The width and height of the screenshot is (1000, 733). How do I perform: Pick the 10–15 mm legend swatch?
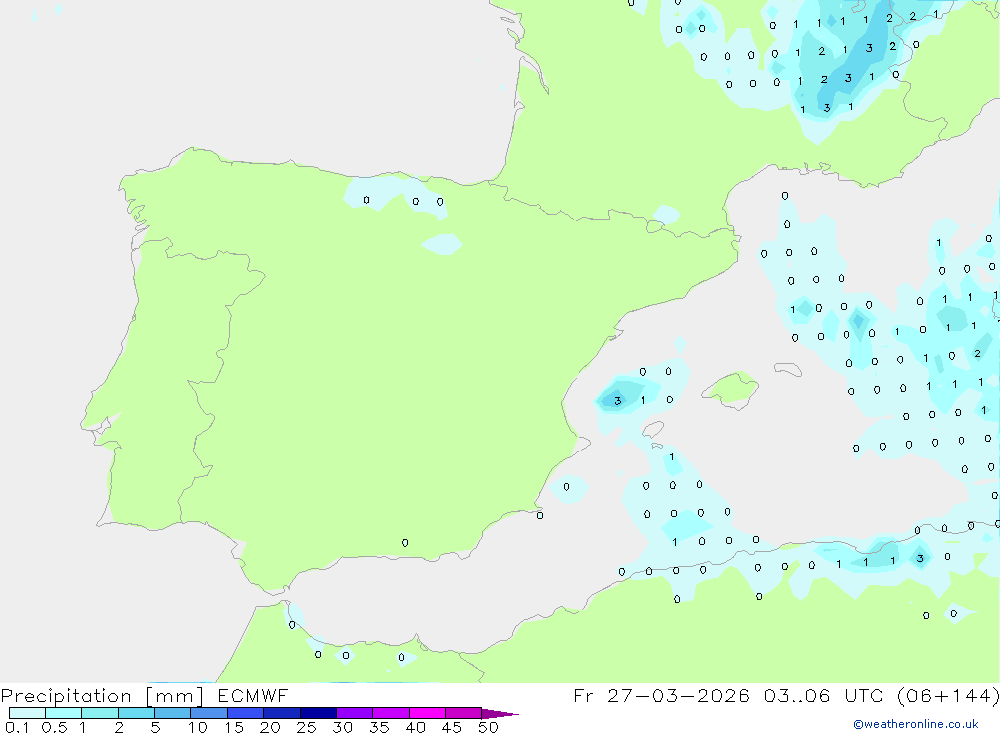[209, 713]
